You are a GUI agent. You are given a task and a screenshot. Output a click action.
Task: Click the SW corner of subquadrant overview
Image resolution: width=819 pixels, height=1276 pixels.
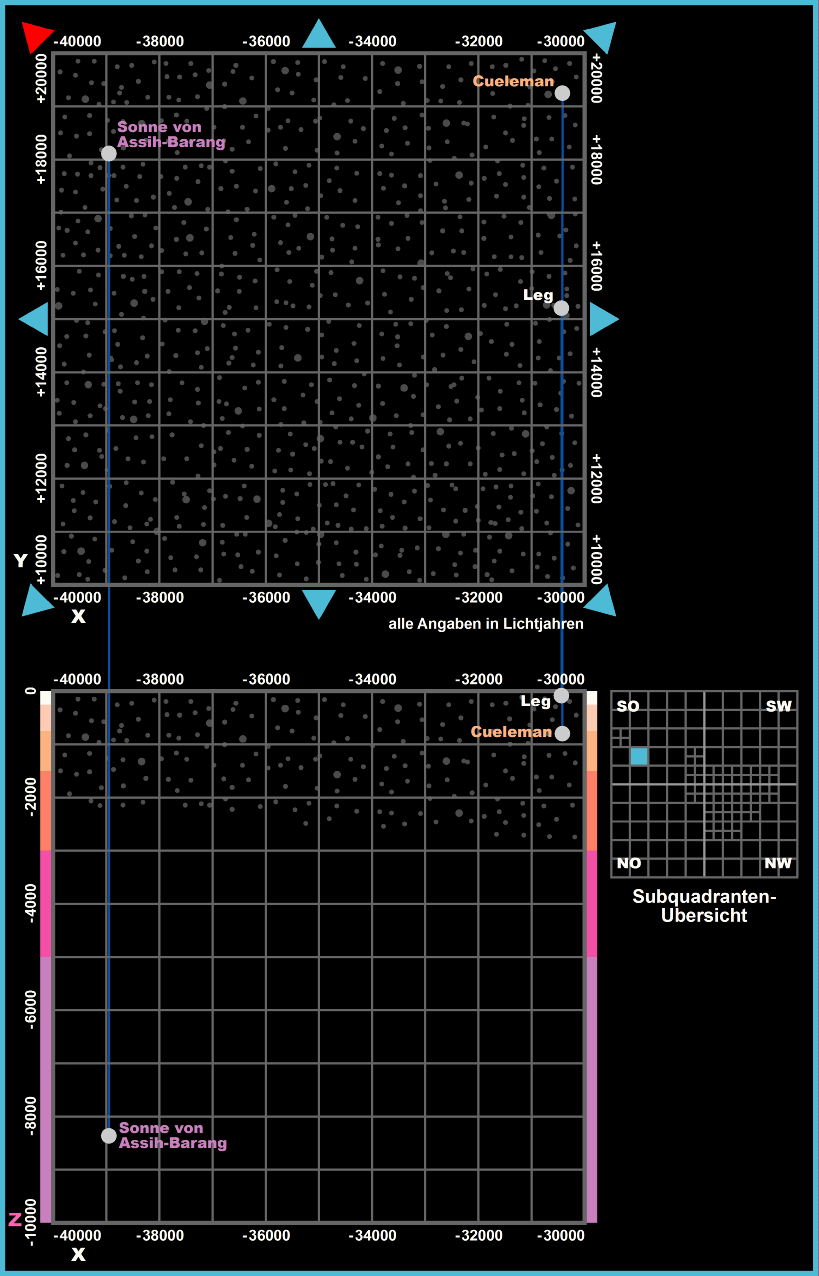pos(778,707)
